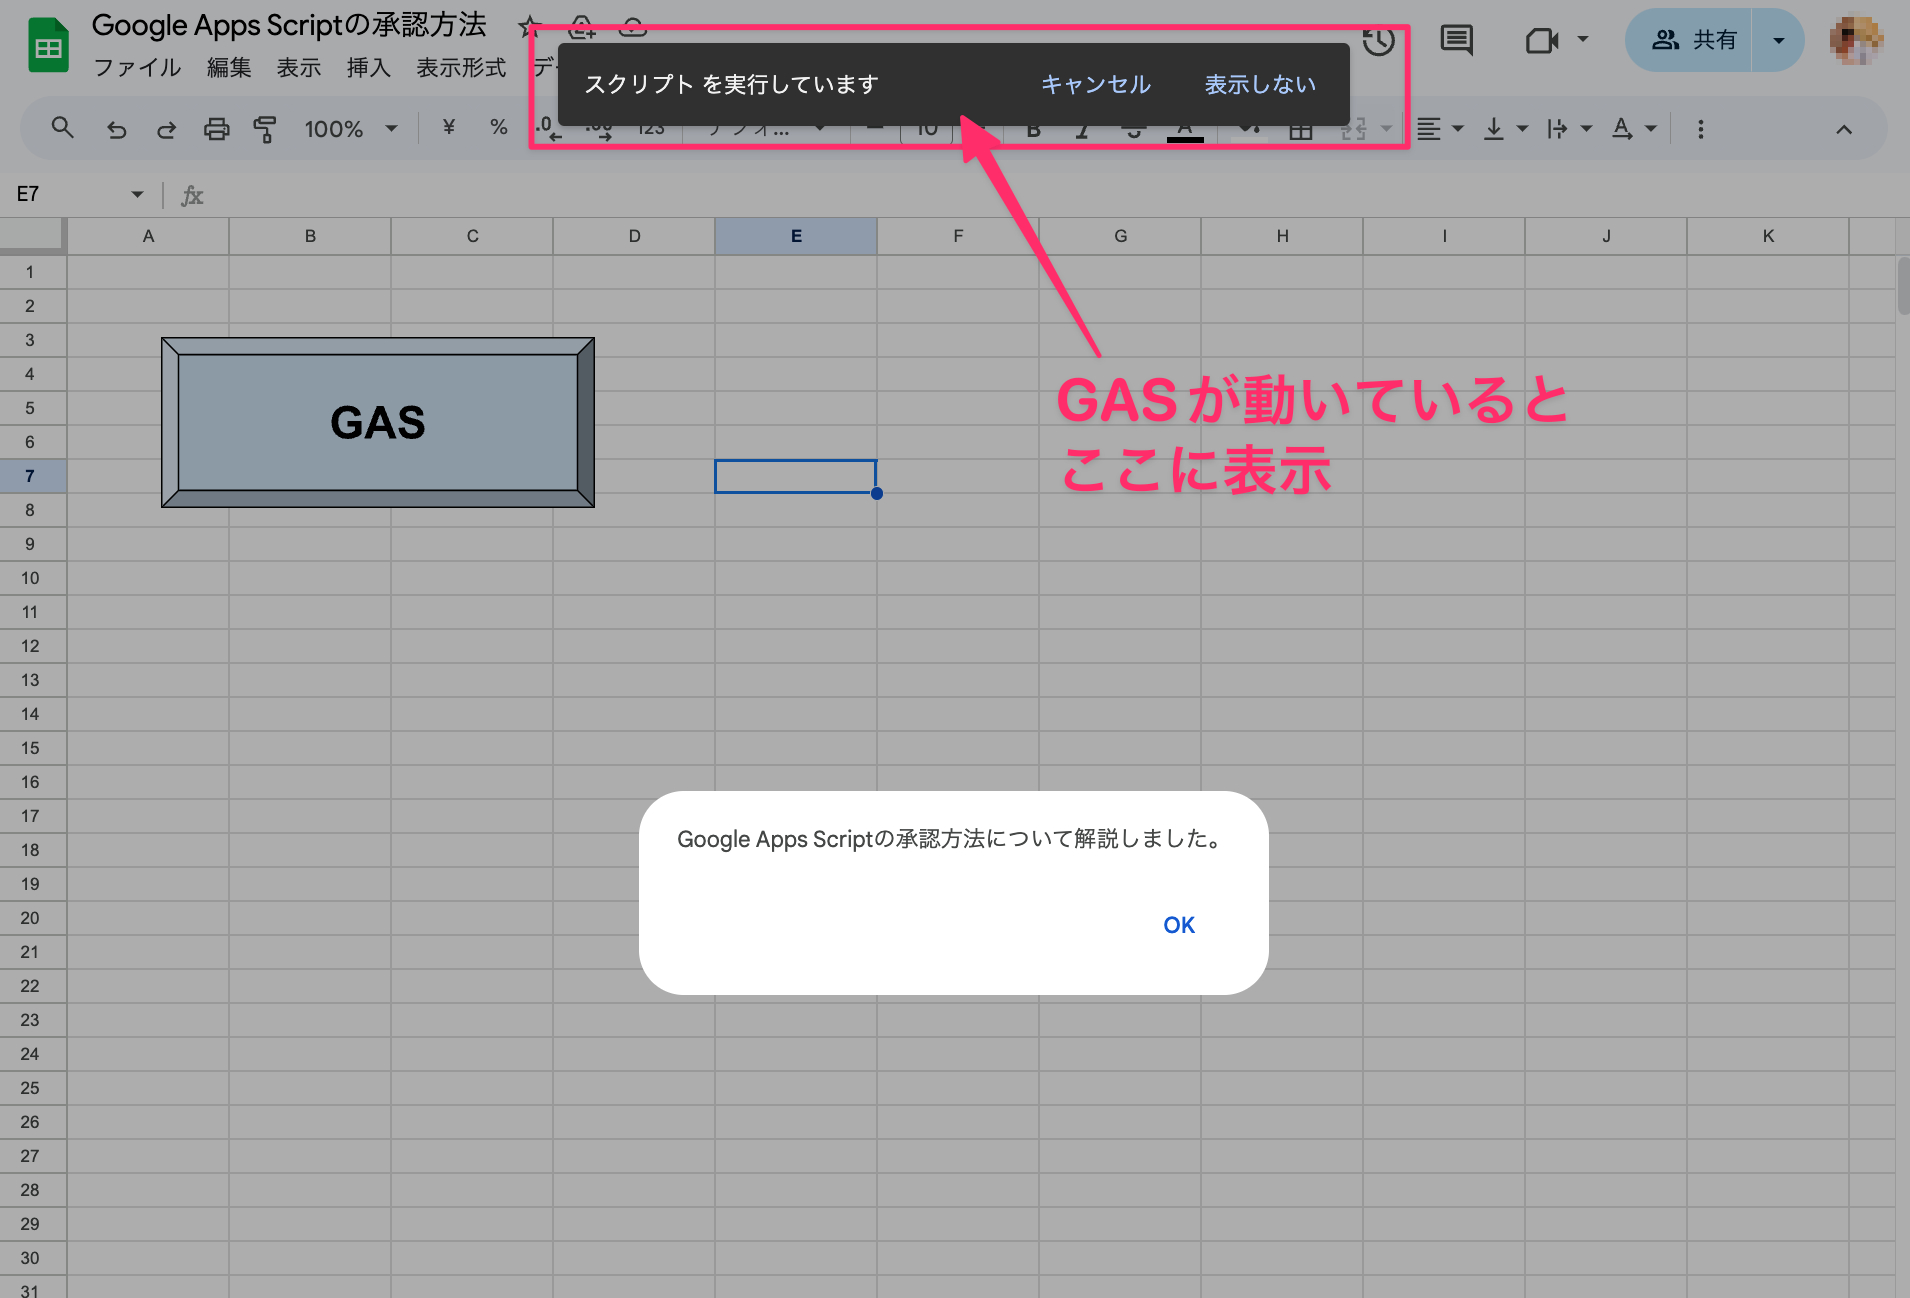Redo the last undone action
Viewport: 1910px width, 1298px height.
166,129
